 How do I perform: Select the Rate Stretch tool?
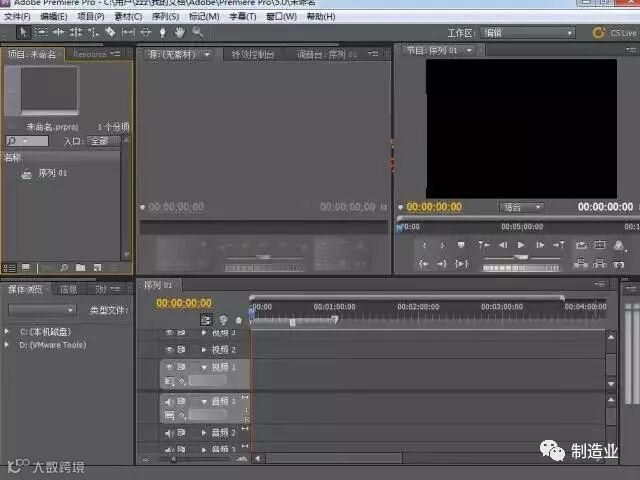pyautogui.click(x=93, y=32)
